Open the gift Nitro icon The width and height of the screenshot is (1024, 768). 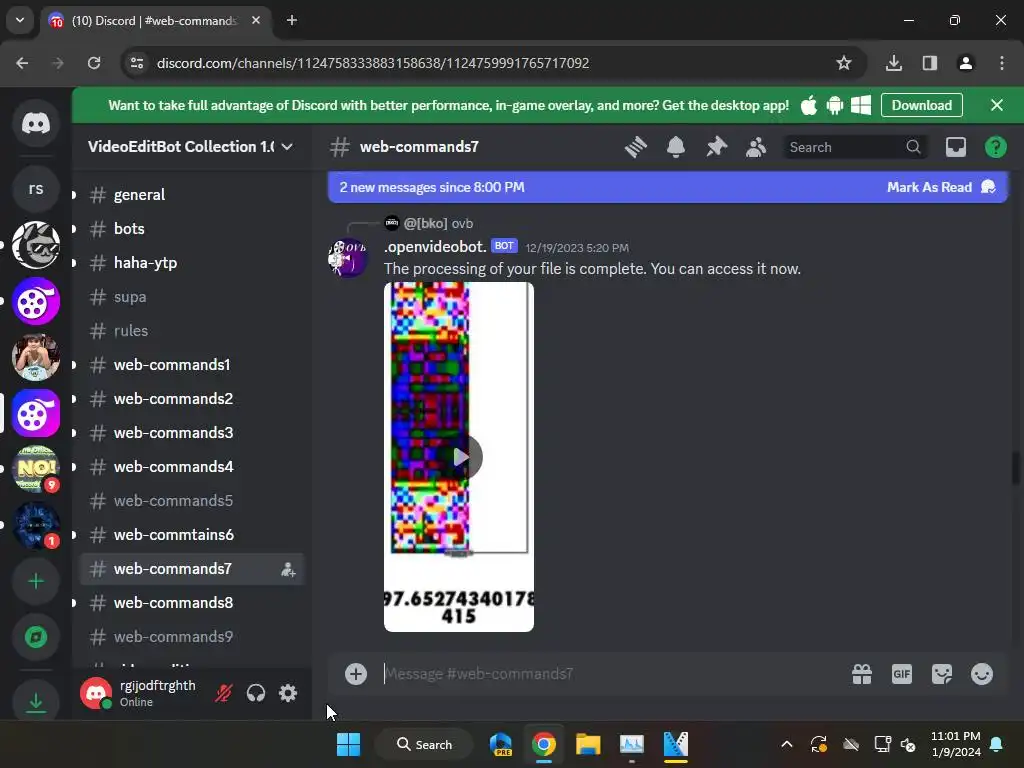click(862, 674)
